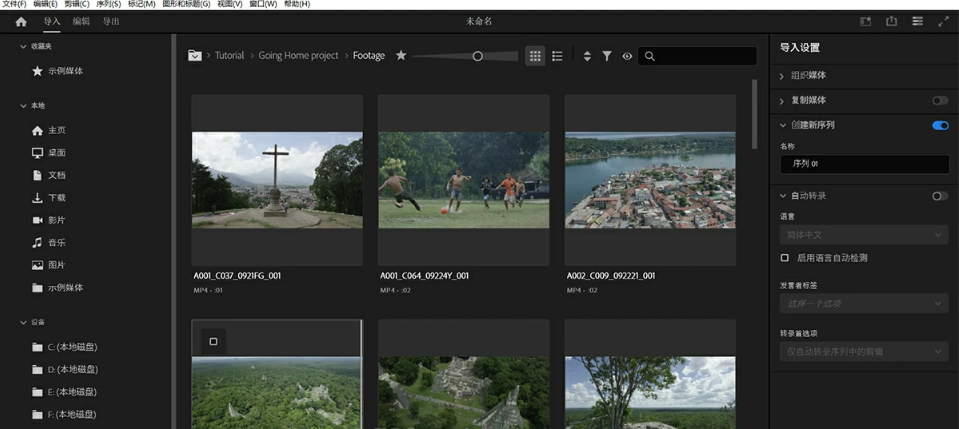Click the media browser vertical scrollbar
This screenshot has width=959, height=429.
point(754,113)
